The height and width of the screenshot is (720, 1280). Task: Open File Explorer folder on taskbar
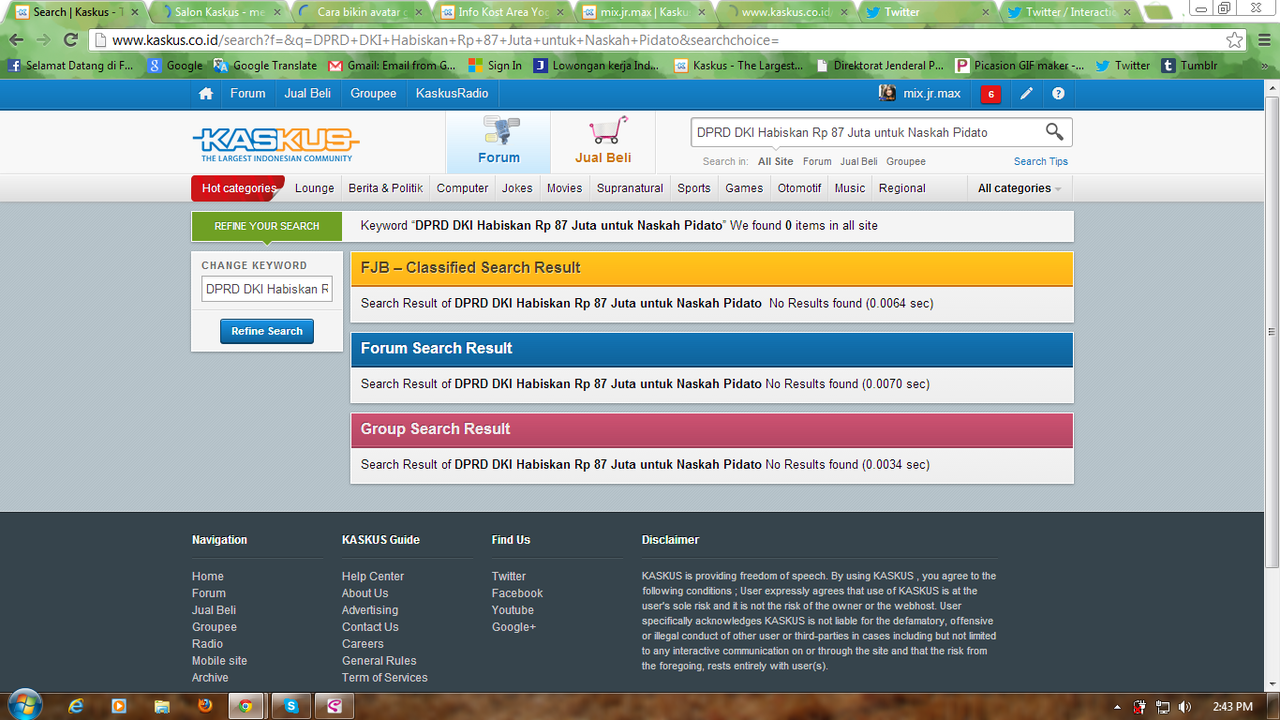162,706
